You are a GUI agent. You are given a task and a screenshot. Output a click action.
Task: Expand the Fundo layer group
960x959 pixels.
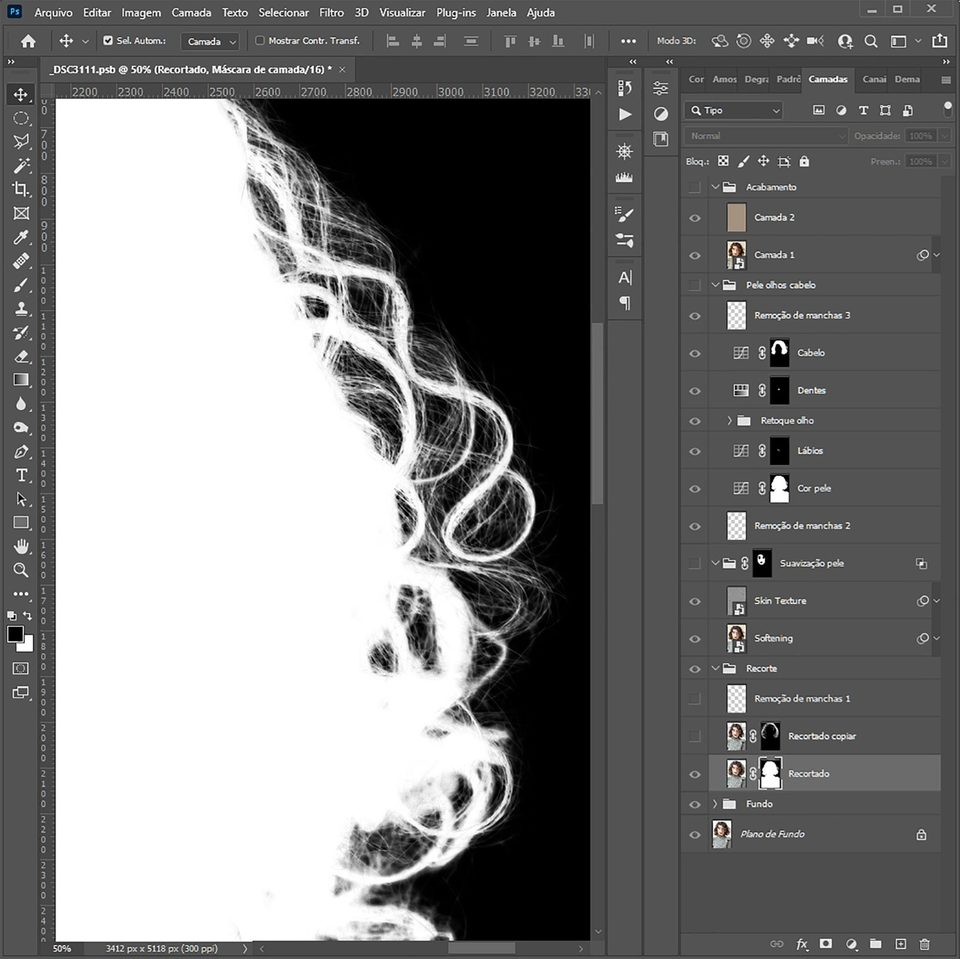714,804
